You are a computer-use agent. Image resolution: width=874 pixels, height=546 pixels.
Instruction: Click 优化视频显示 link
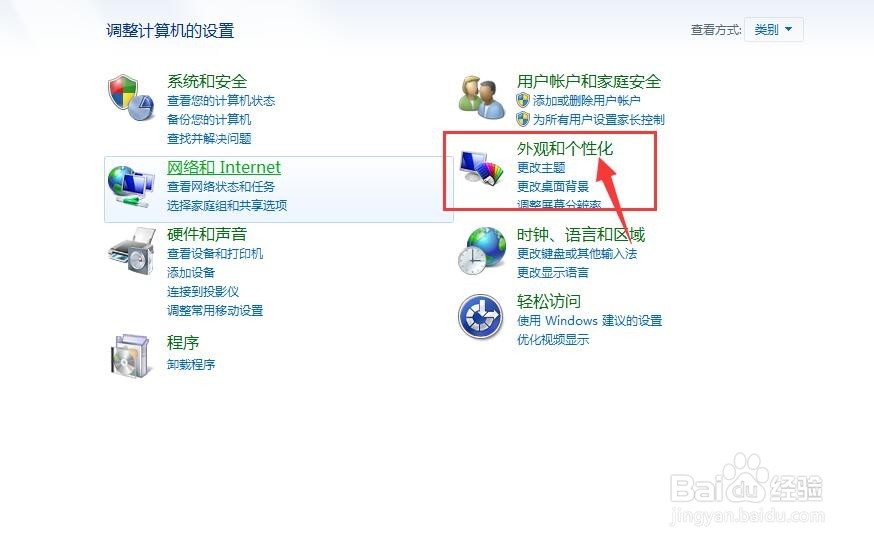click(552, 339)
